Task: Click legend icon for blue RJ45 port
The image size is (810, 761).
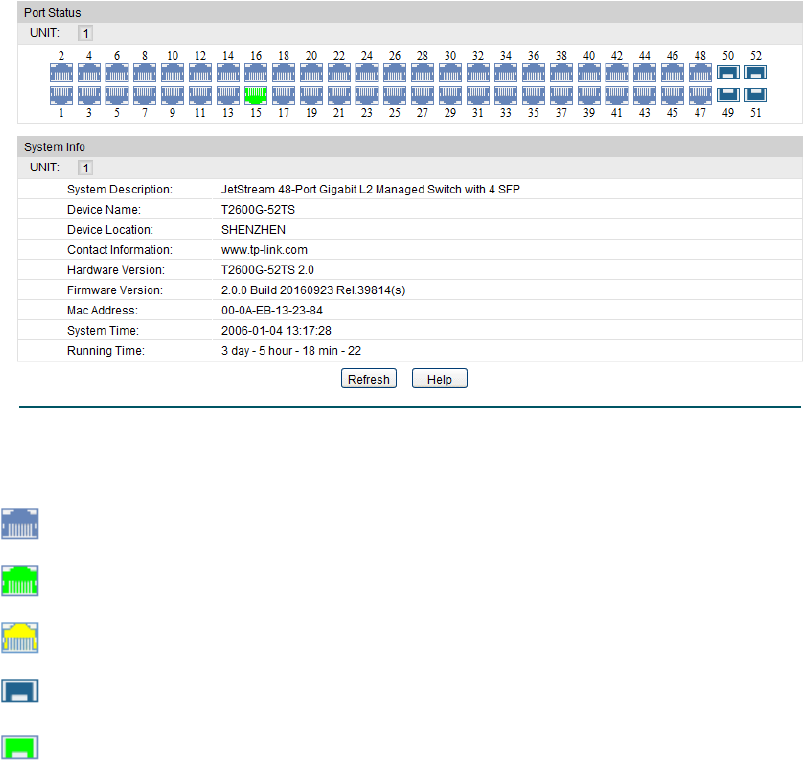Action: (x=20, y=524)
